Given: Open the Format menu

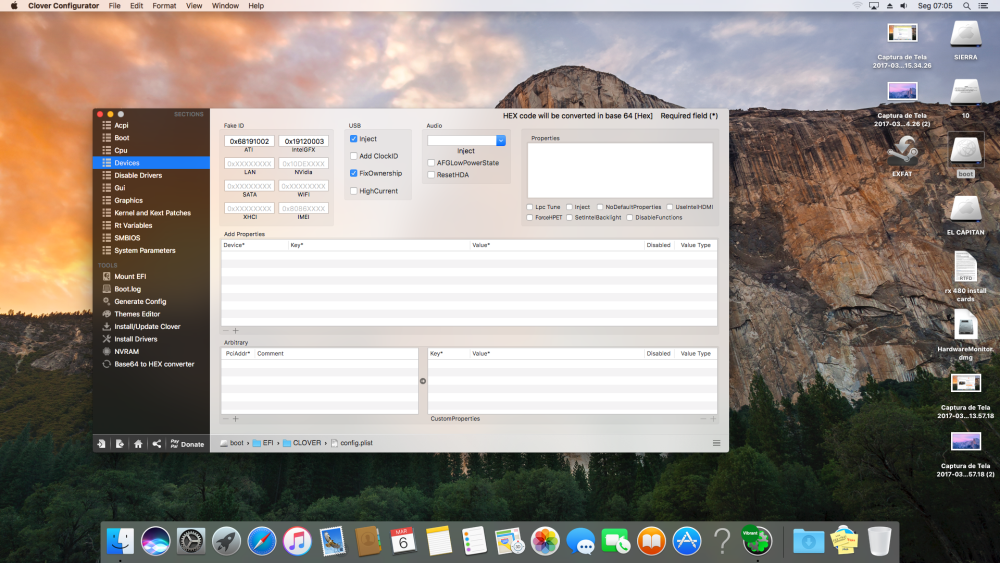Looking at the screenshot, I should click(x=165, y=6).
